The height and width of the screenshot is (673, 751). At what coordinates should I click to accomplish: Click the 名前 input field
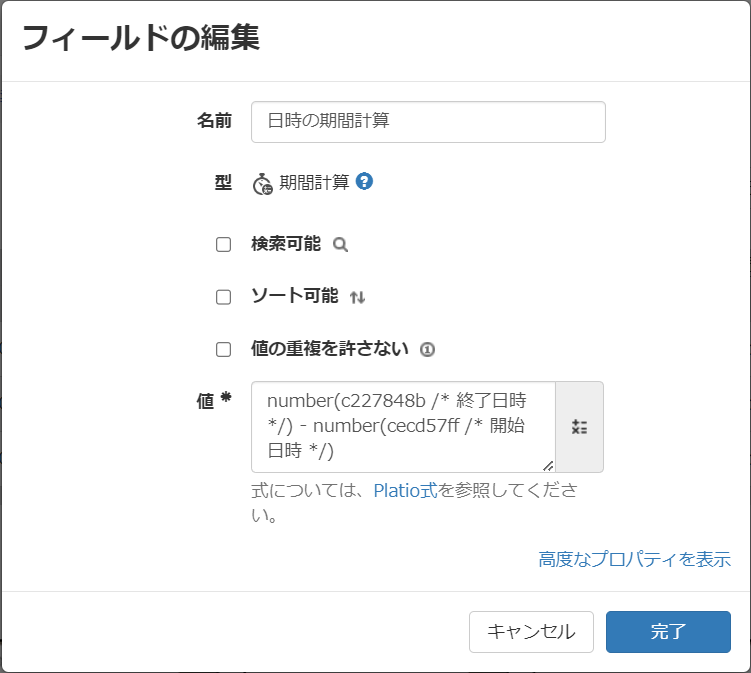(428, 122)
